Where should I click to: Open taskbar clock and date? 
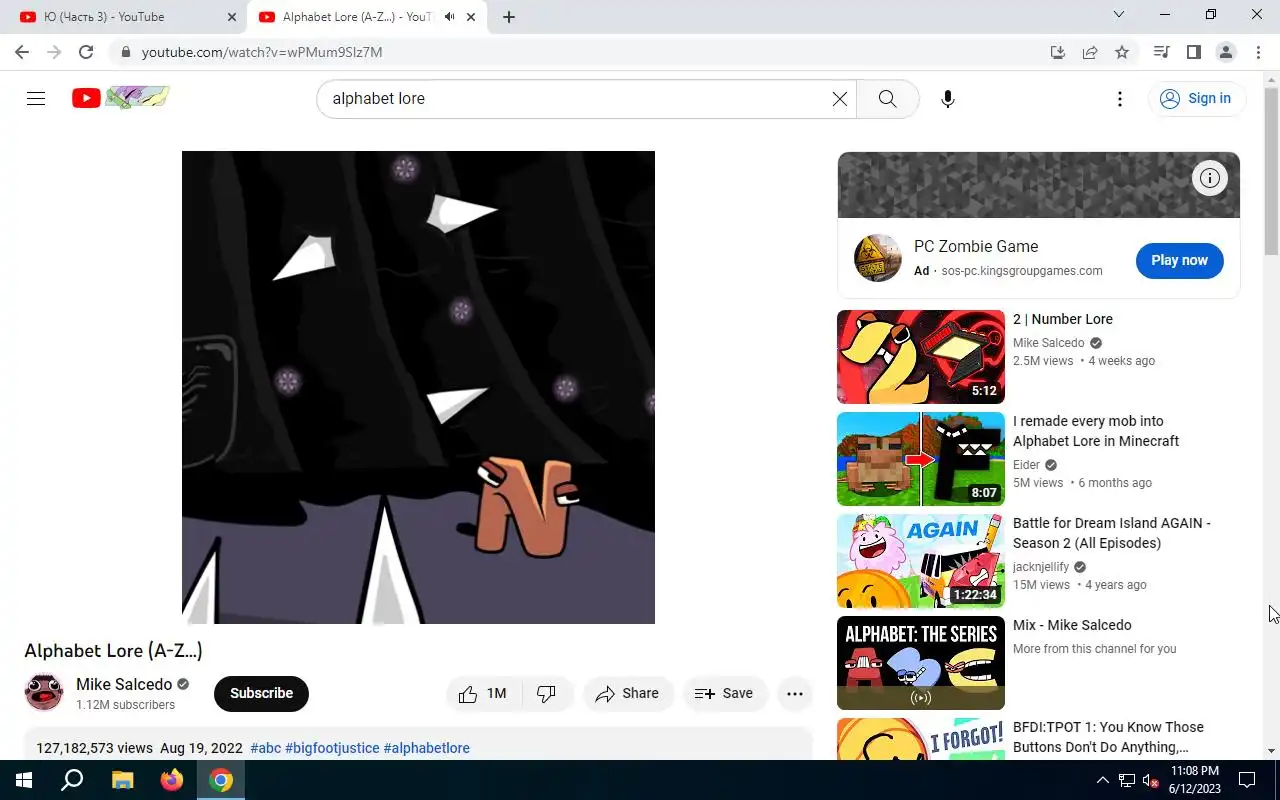[x=1194, y=780]
